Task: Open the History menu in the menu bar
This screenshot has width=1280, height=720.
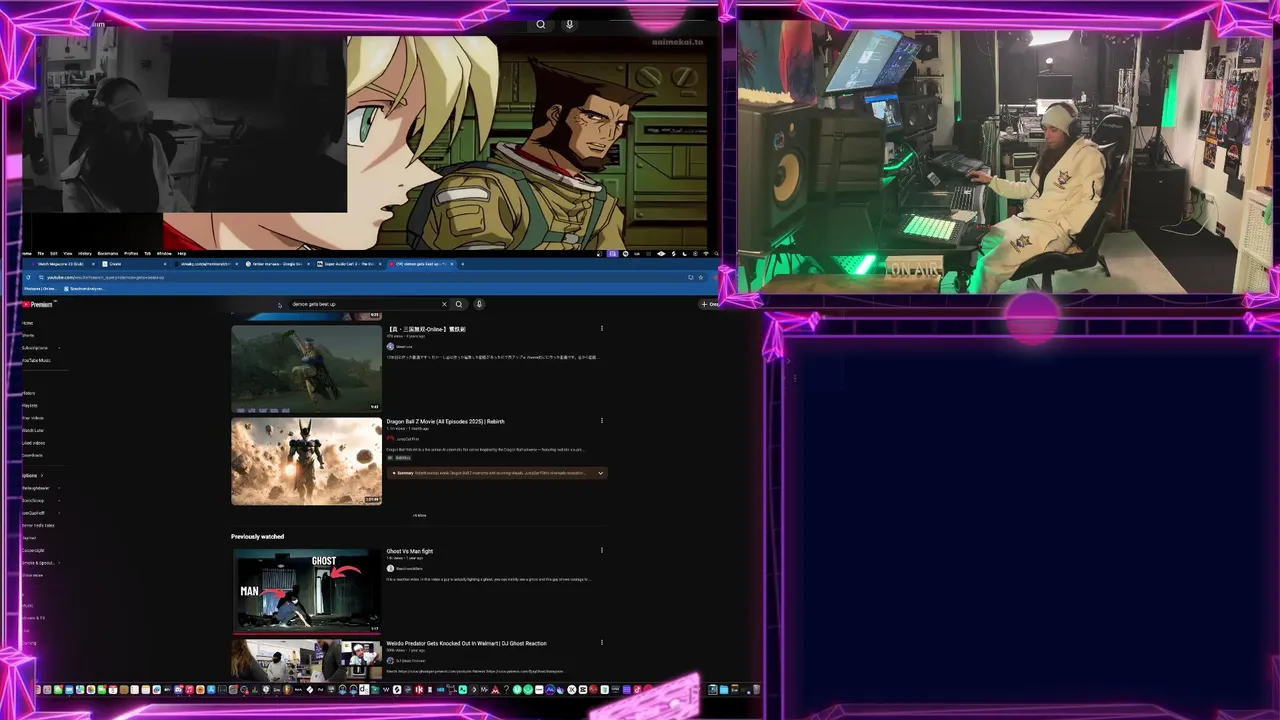Action: point(85,253)
